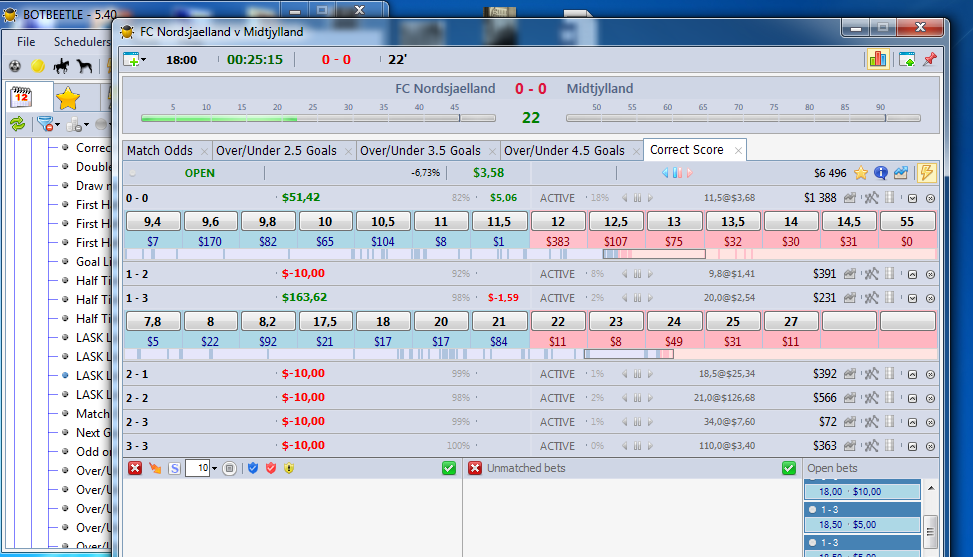Open the blue market info icon

[881, 173]
